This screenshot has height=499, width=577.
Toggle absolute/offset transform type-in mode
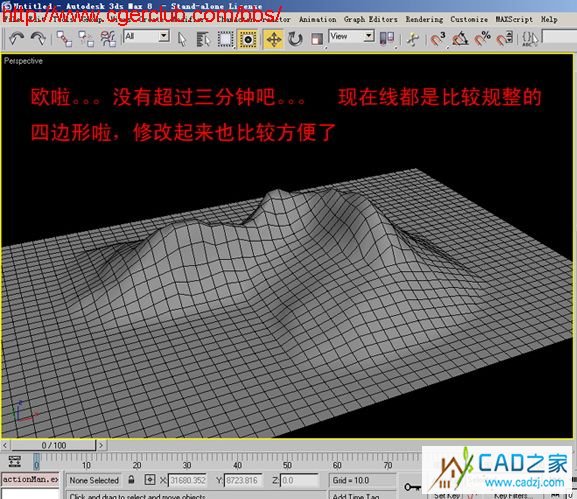(x=150, y=479)
